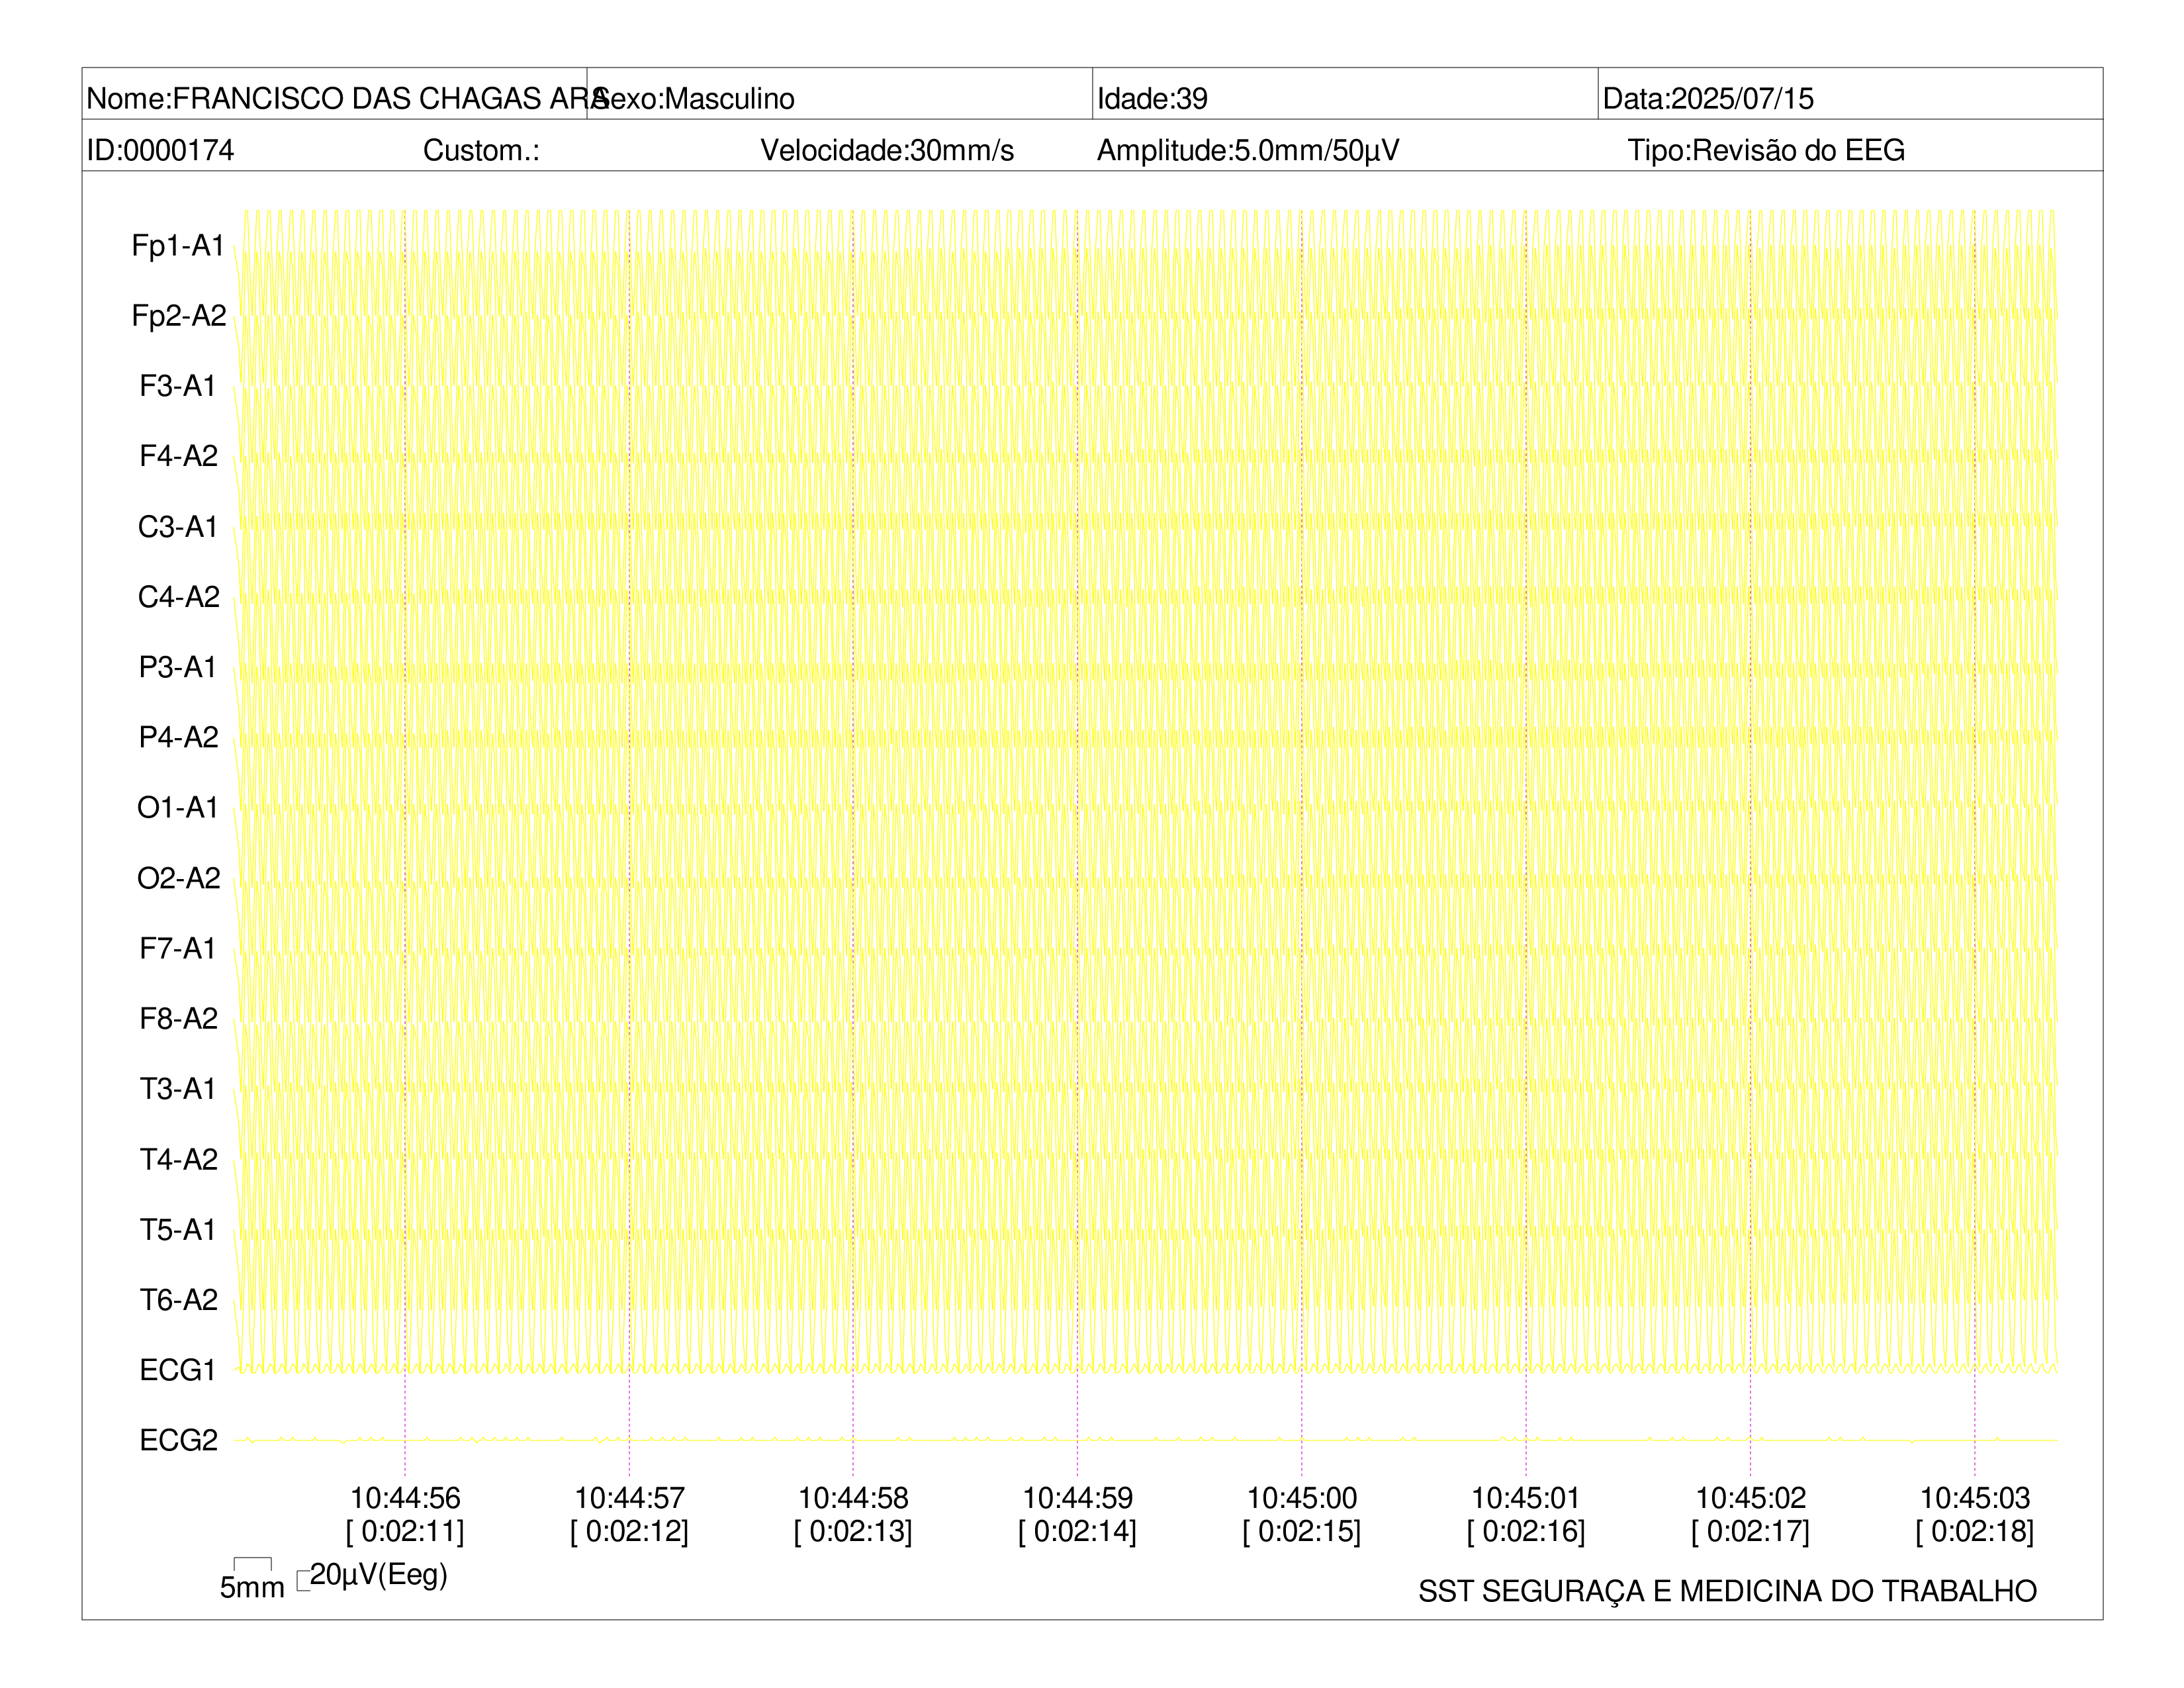The width and height of the screenshot is (2184, 1688).
Task: Click the elapsed time [ 0:02:11]
Action: (x=405, y=1531)
